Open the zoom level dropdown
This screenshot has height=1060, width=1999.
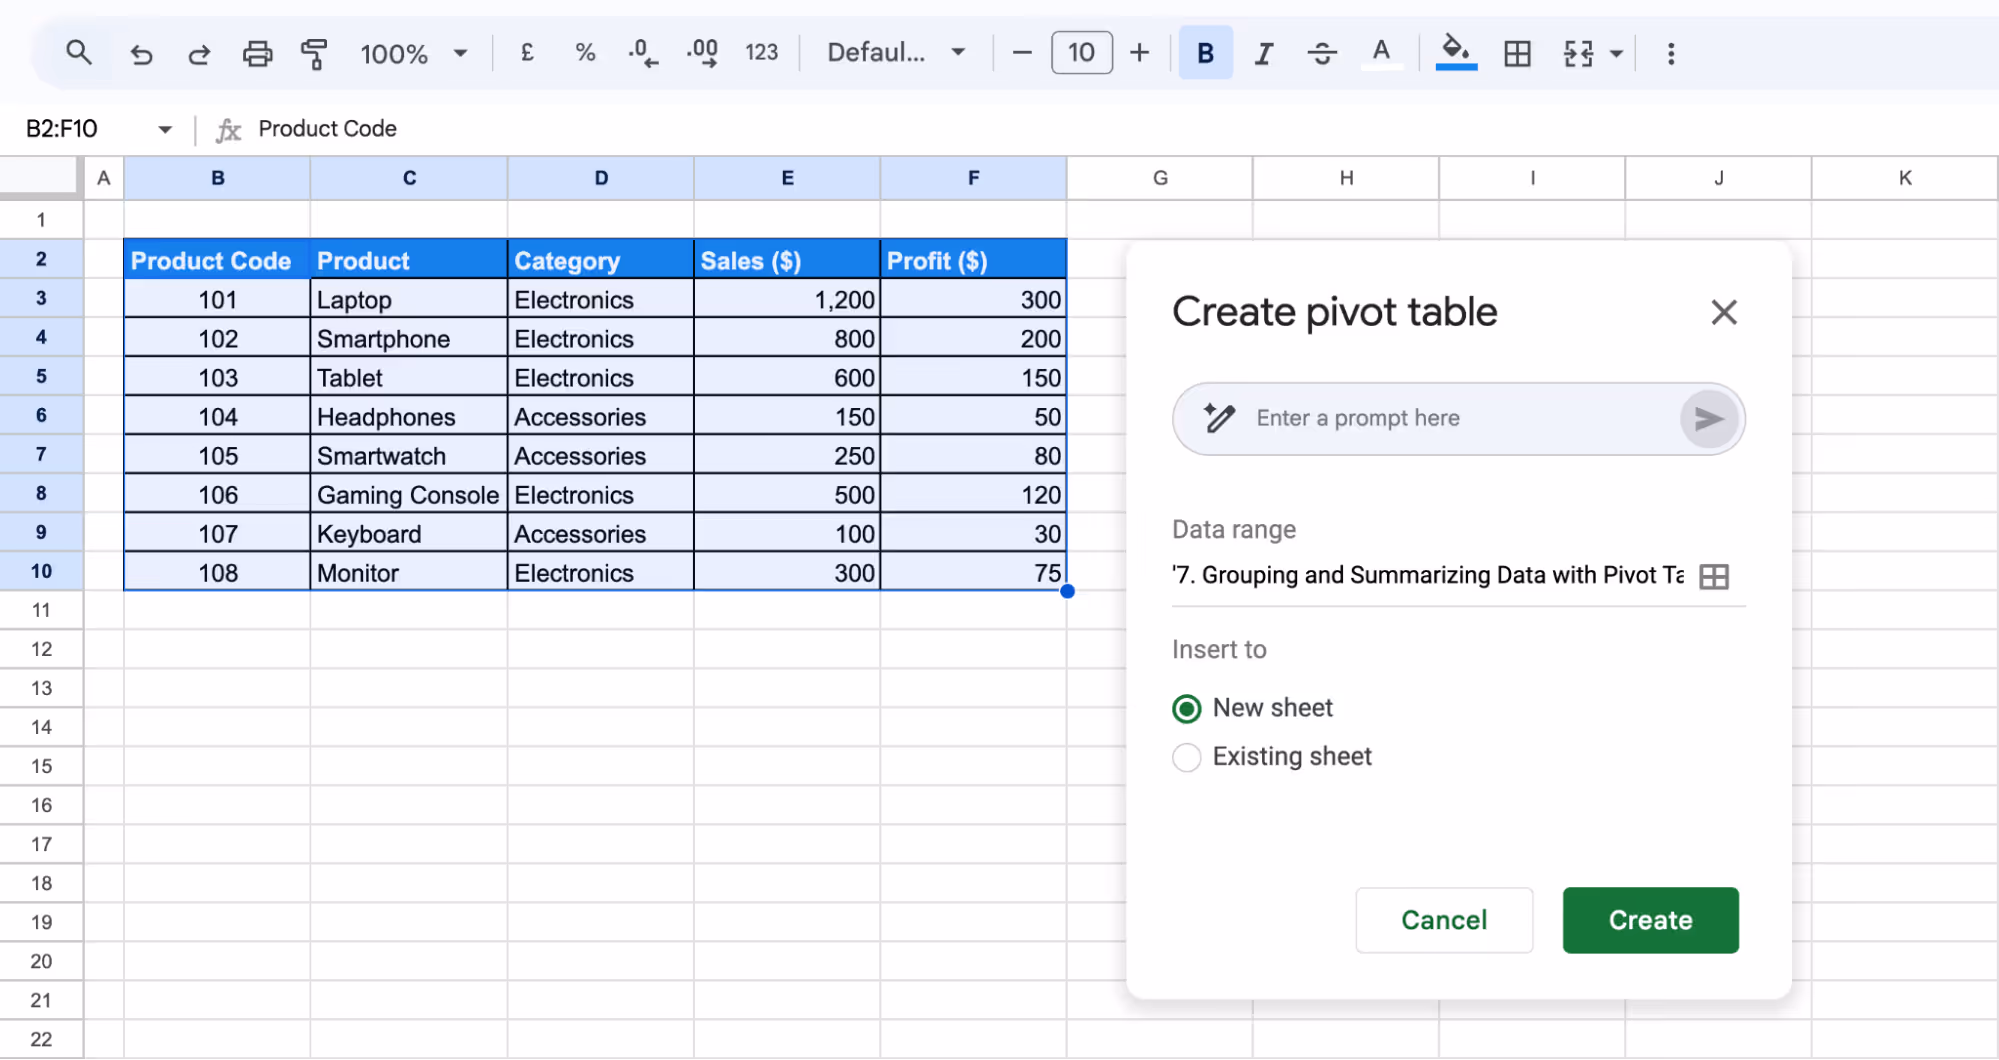(x=460, y=53)
